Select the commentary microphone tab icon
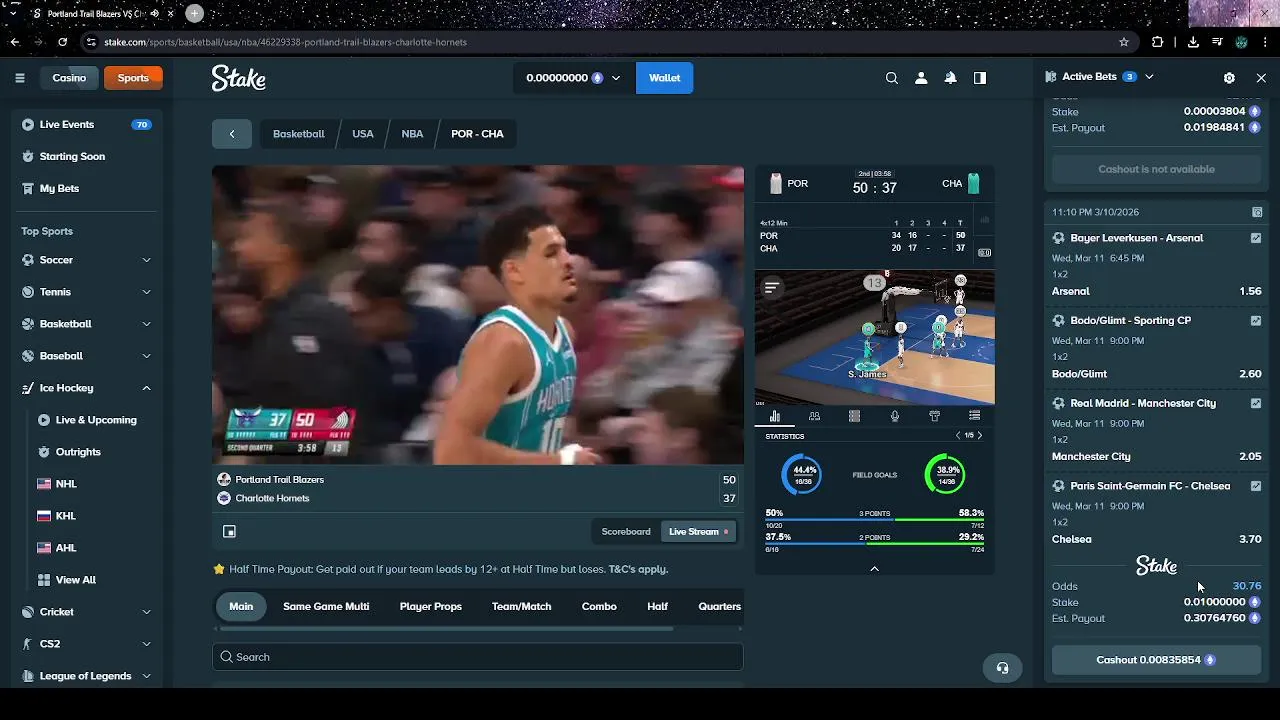The height and width of the screenshot is (720, 1280). (x=894, y=416)
